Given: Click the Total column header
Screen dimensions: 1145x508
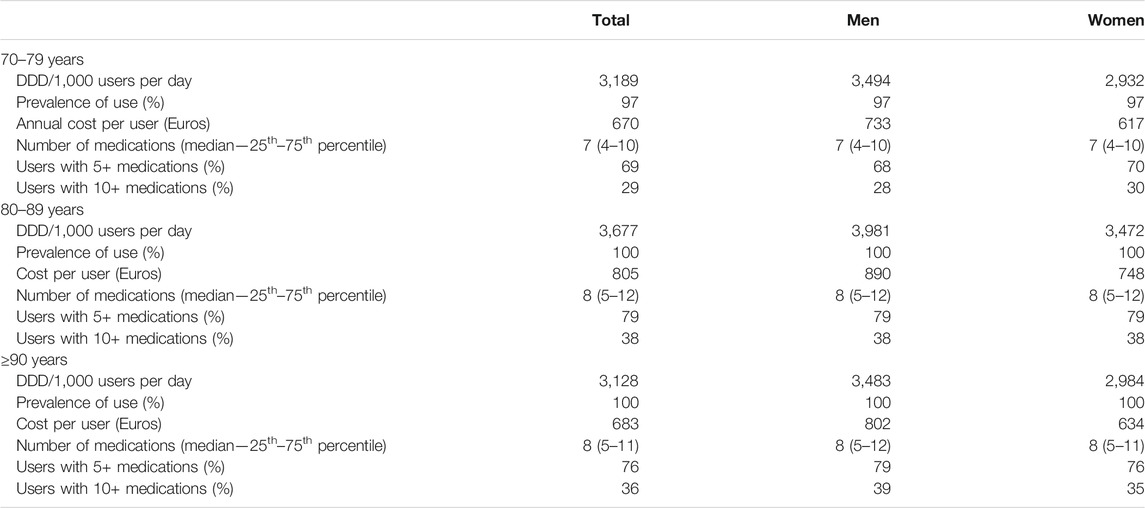Looking at the screenshot, I should 611,20.
